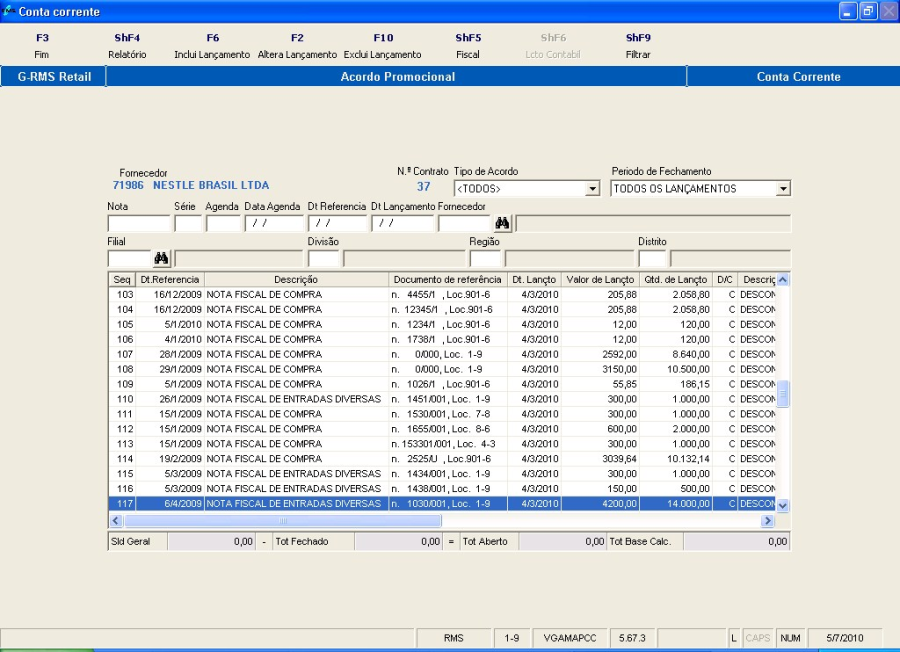Click the Divisão input field

pos(323,259)
